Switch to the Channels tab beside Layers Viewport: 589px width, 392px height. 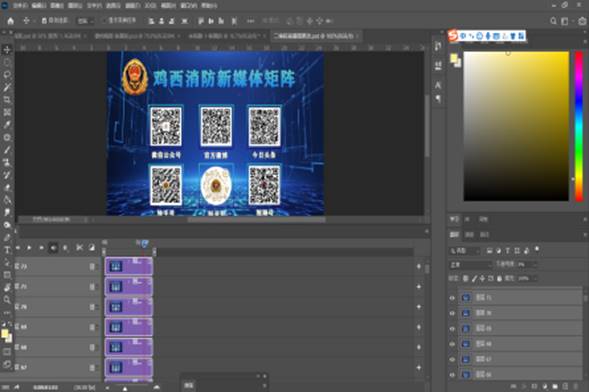point(470,235)
